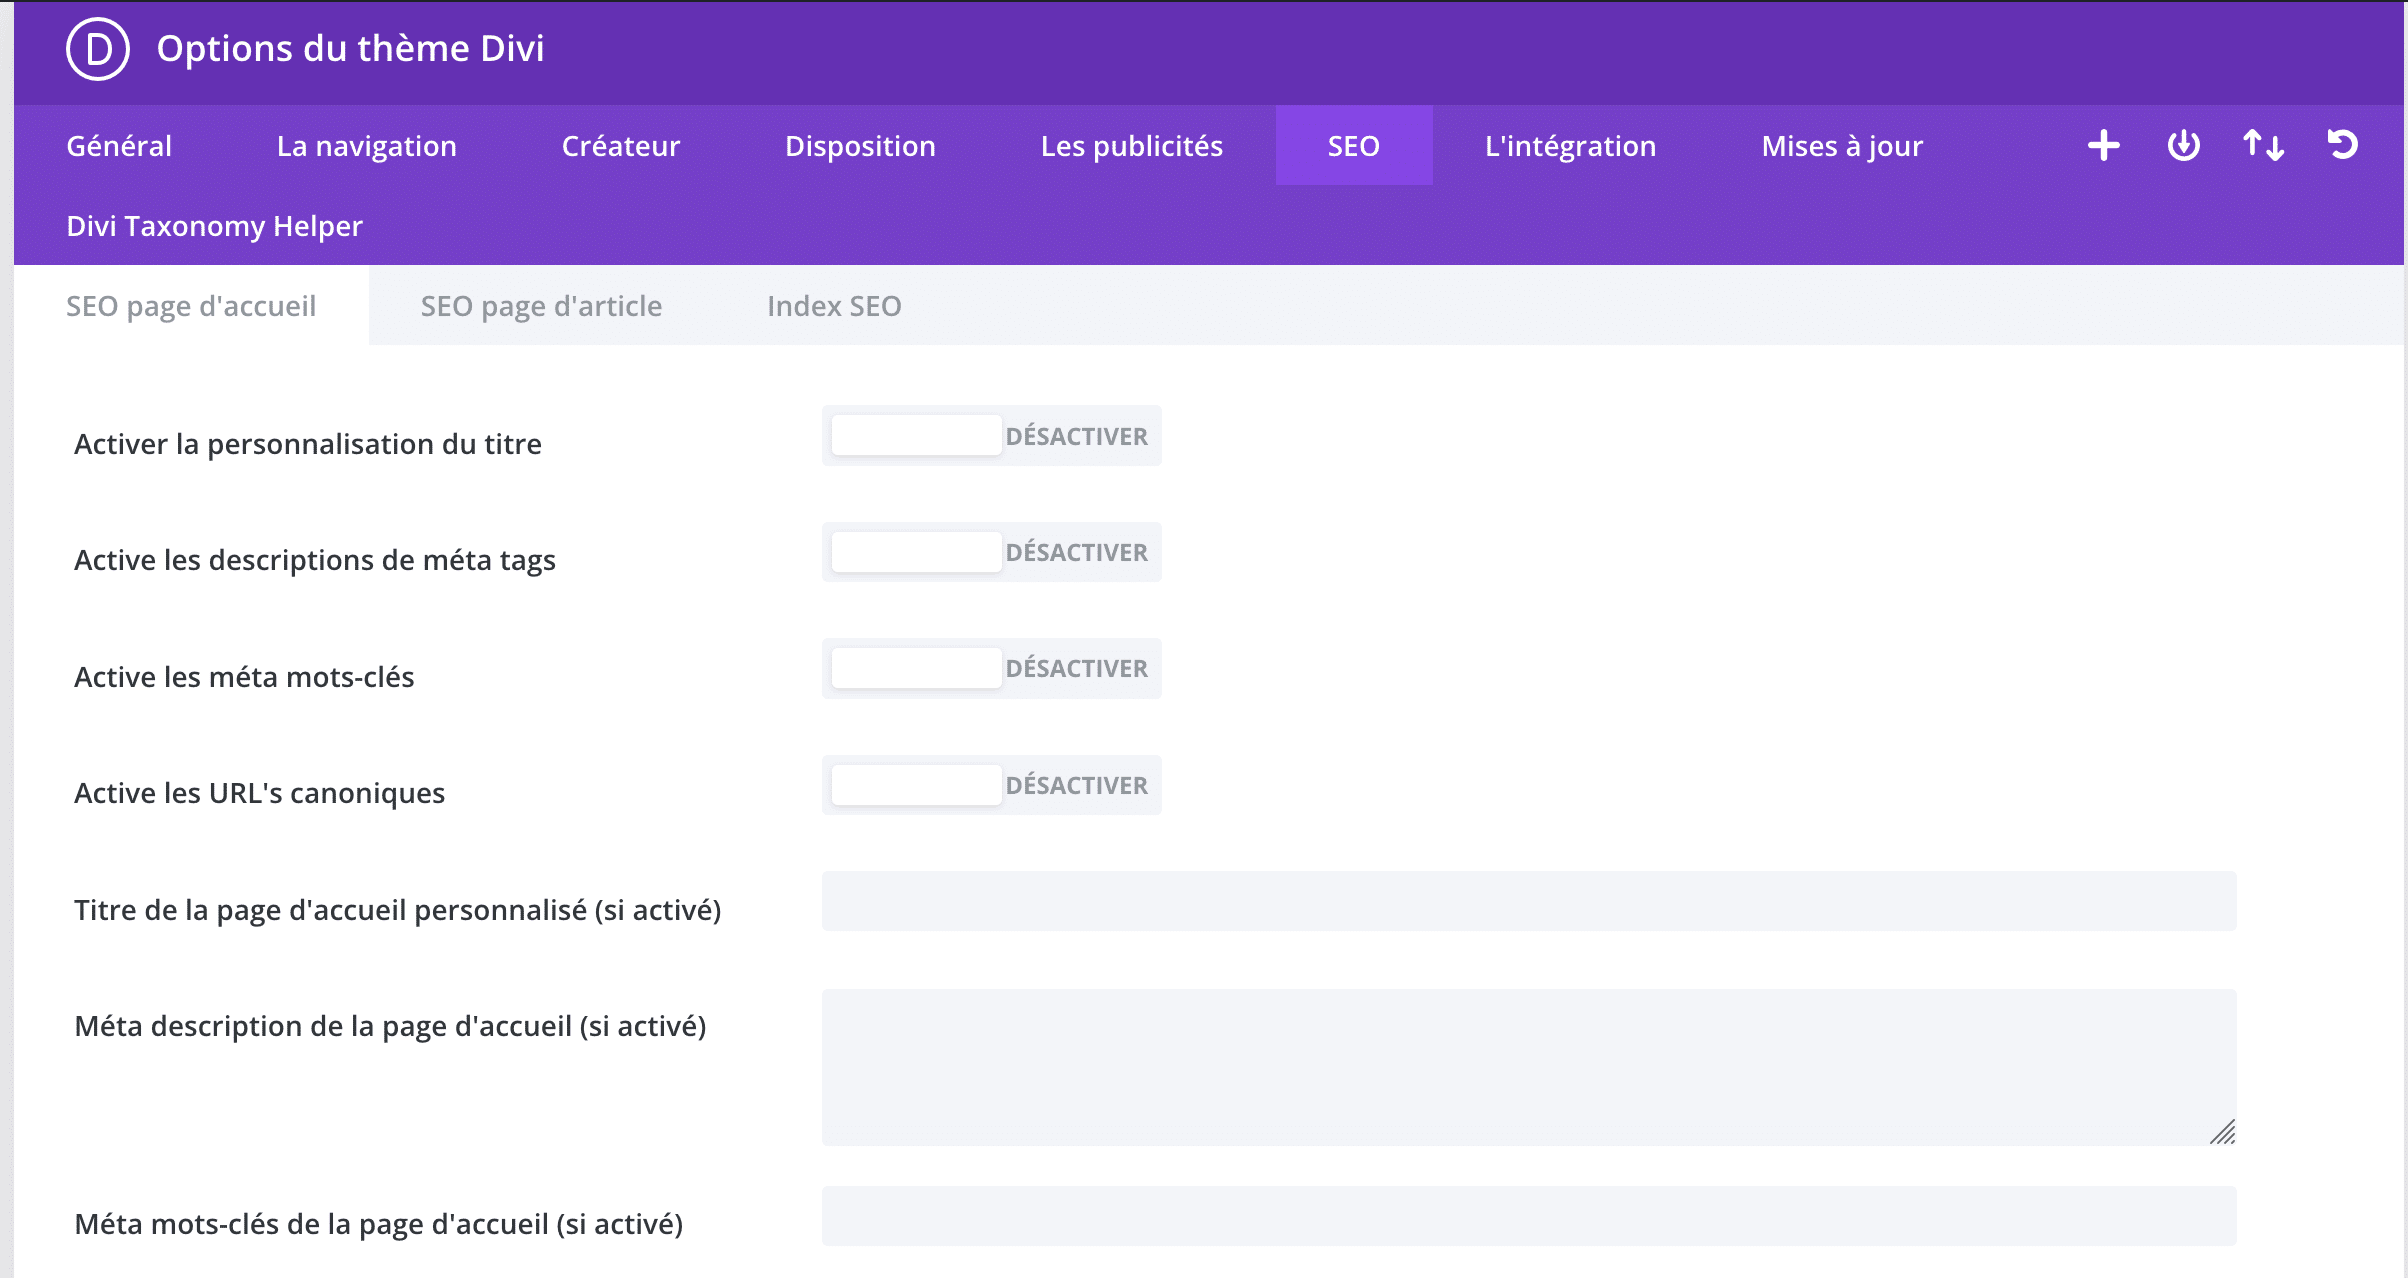The image size is (2408, 1278).
Task: Click the textarea resize handle corner
Action: tap(2223, 1132)
